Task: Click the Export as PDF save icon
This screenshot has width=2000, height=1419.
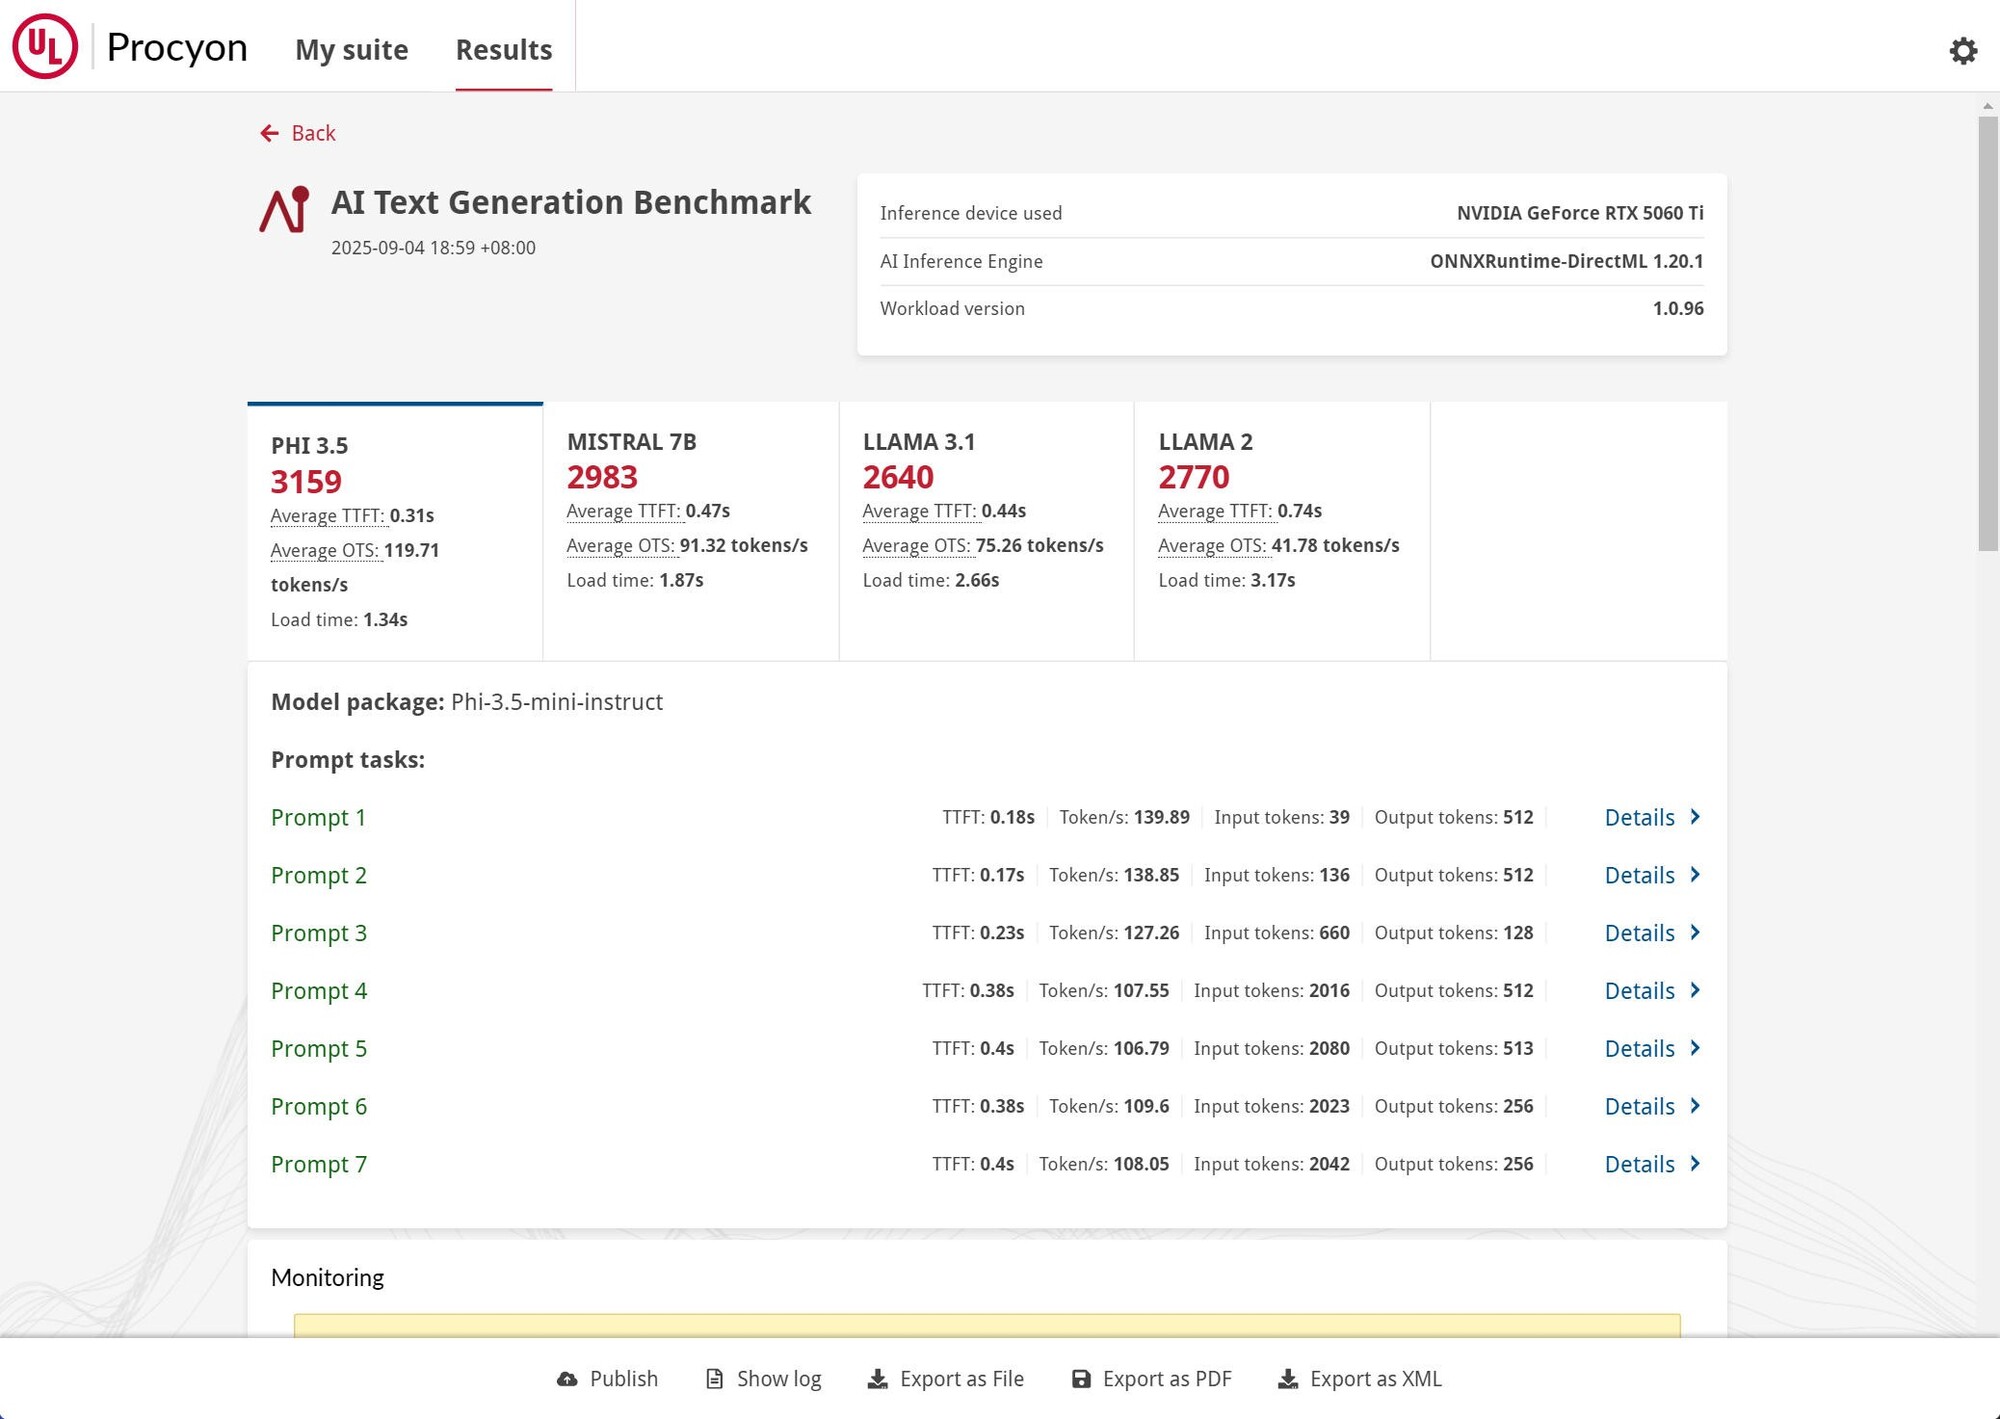Action: (1081, 1379)
